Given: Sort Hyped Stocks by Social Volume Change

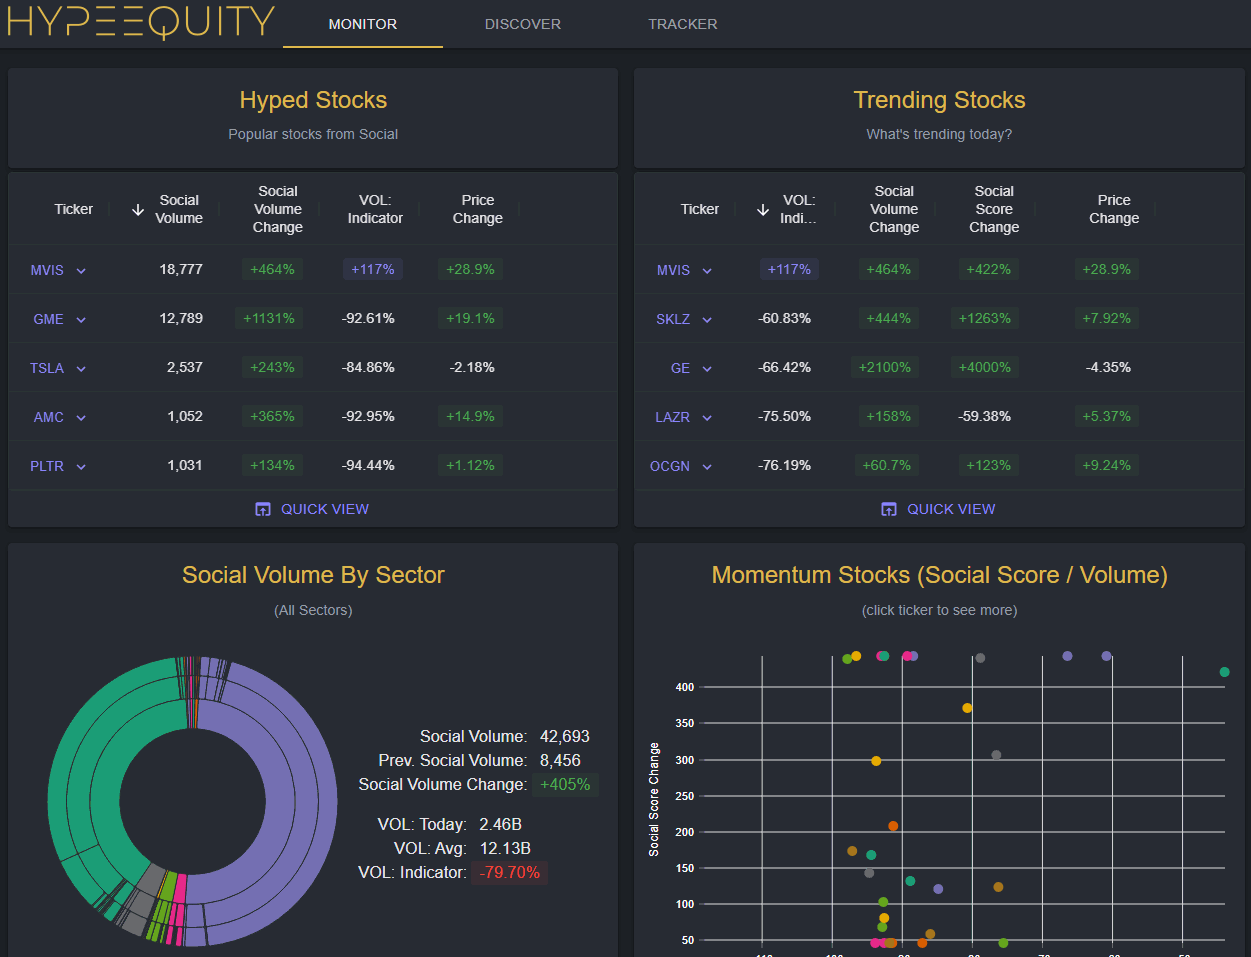Looking at the screenshot, I should coord(278,209).
